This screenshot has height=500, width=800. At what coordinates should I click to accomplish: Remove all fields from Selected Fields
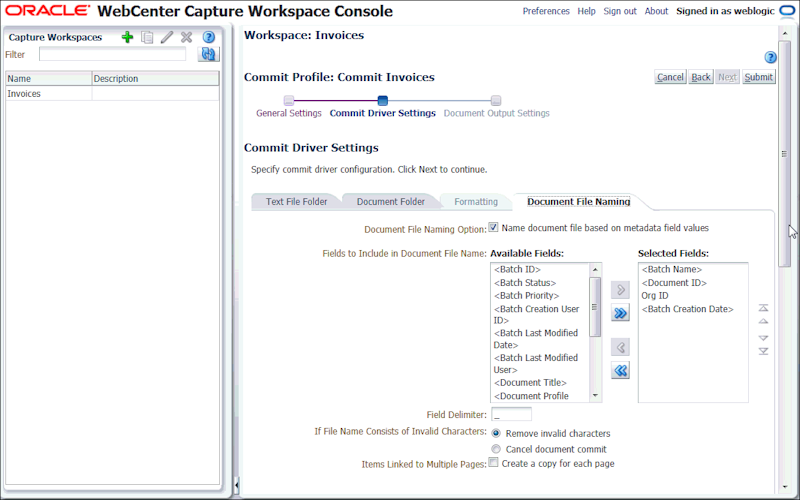point(620,370)
